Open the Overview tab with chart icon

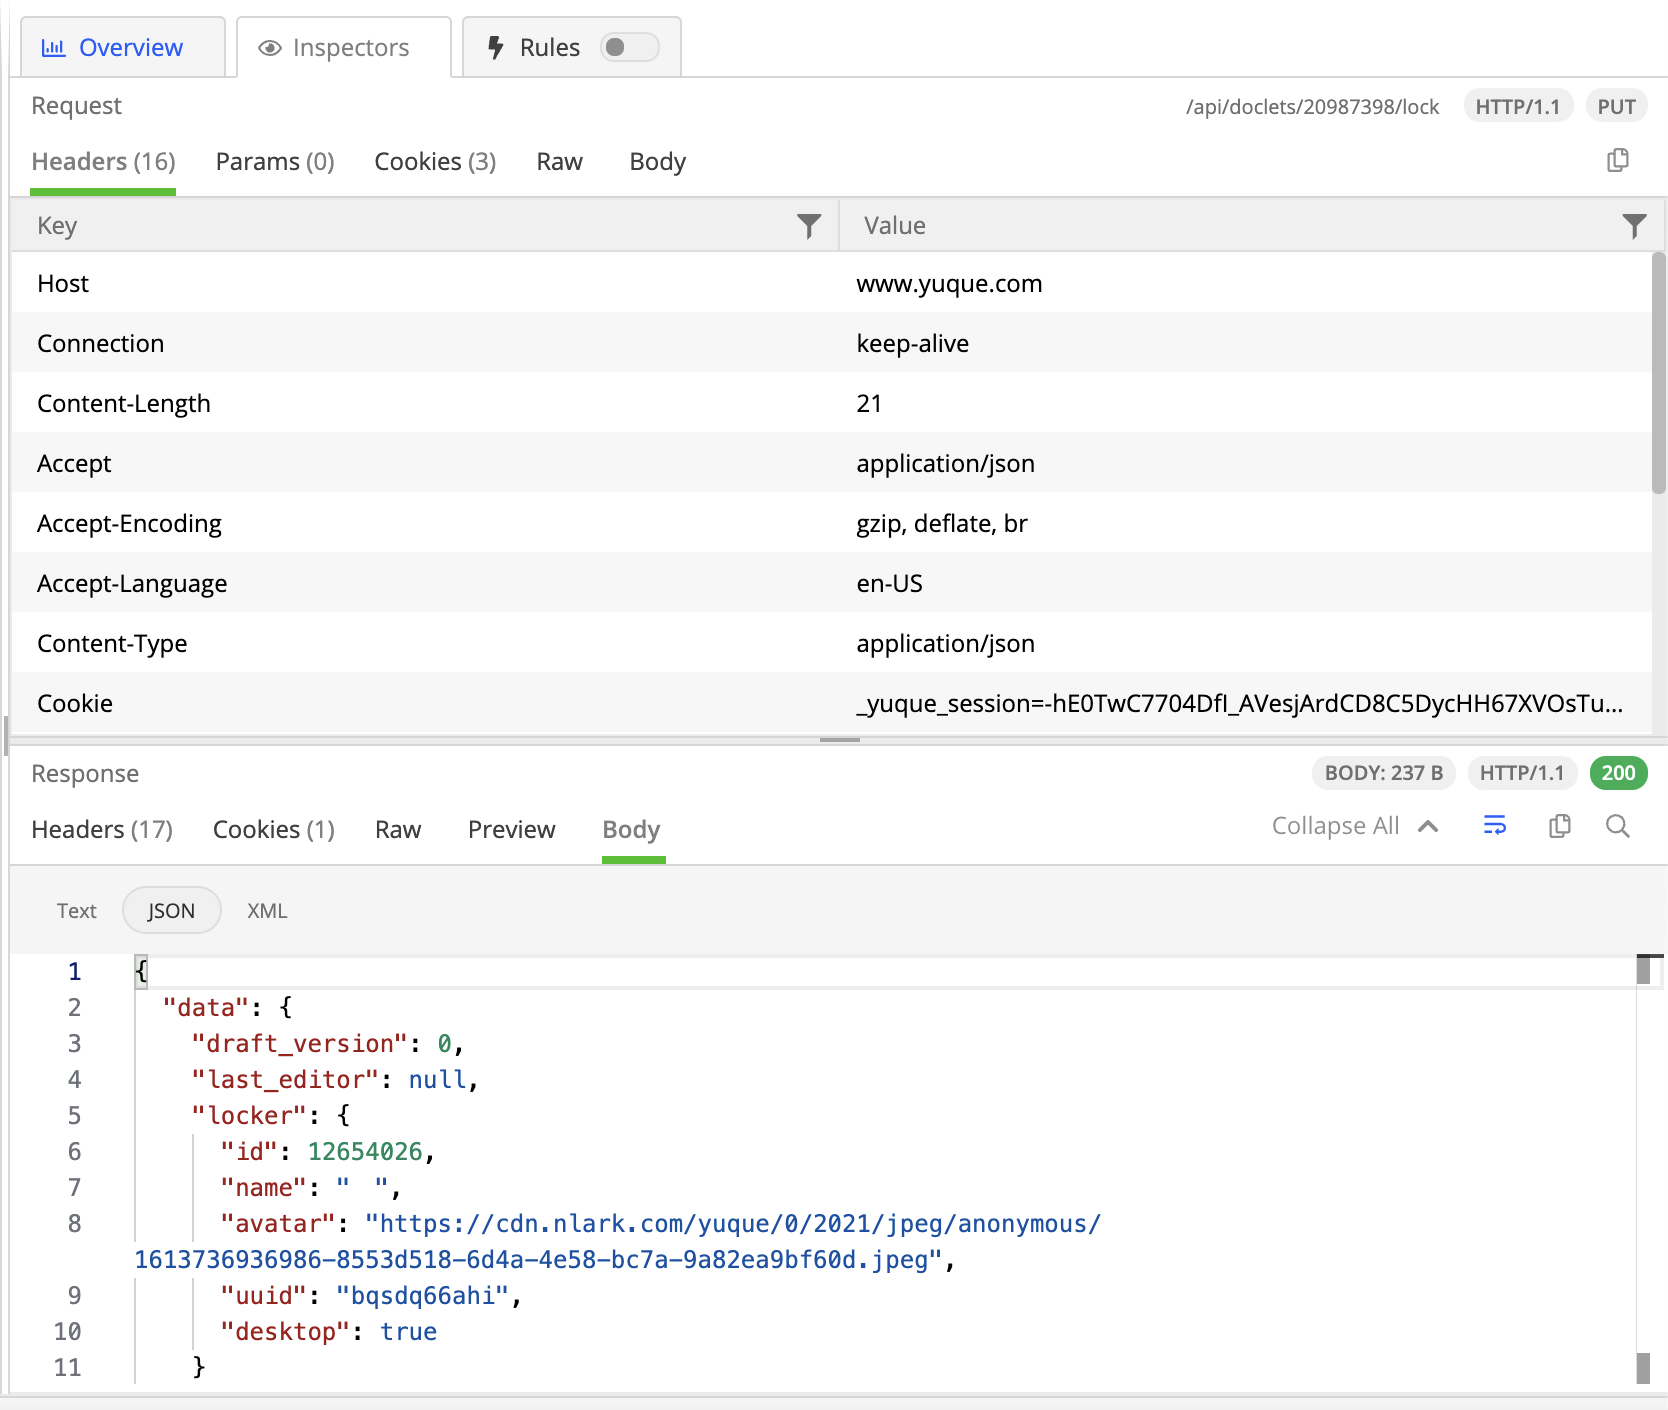pos(112,48)
